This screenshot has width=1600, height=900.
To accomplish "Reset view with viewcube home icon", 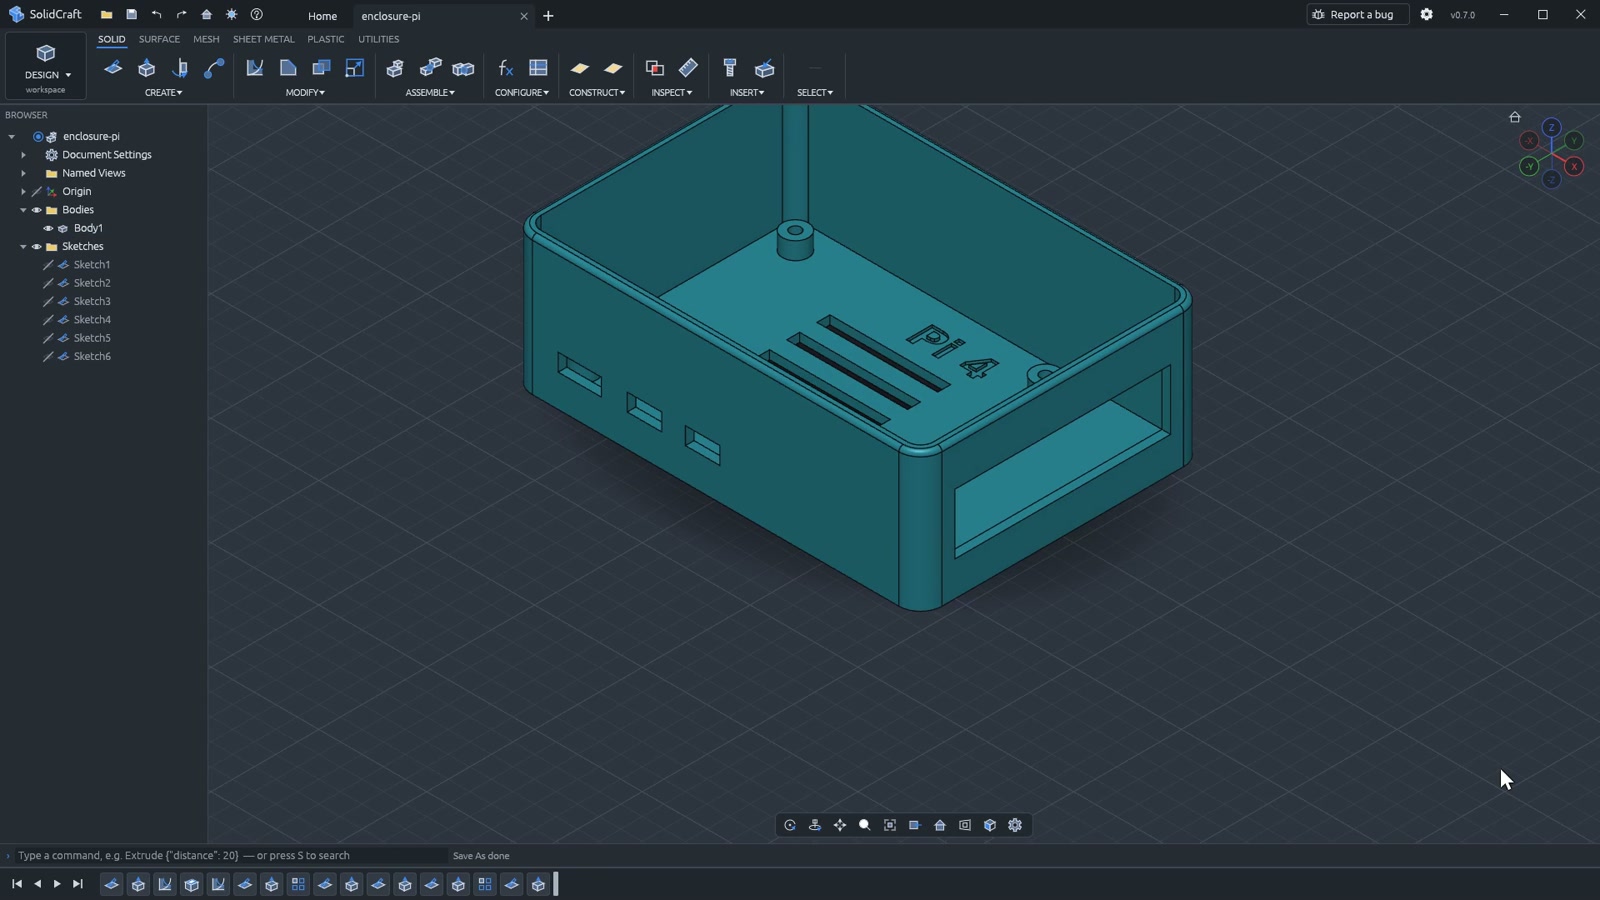I will pyautogui.click(x=1515, y=117).
